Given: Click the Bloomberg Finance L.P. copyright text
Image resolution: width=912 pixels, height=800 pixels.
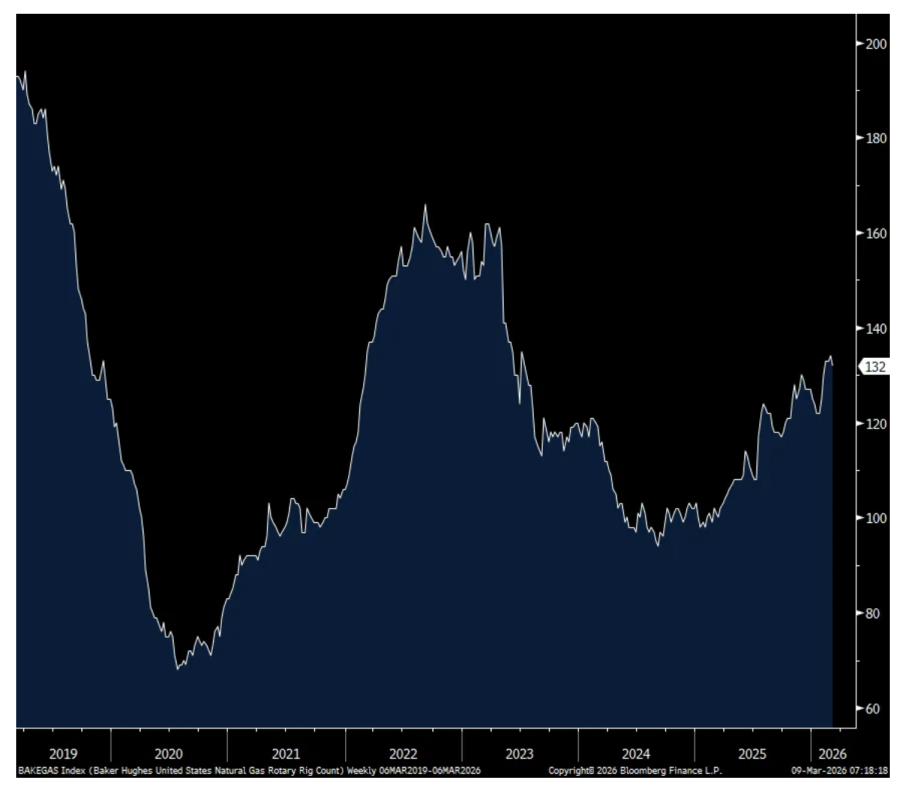Looking at the screenshot, I should click(634, 771).
